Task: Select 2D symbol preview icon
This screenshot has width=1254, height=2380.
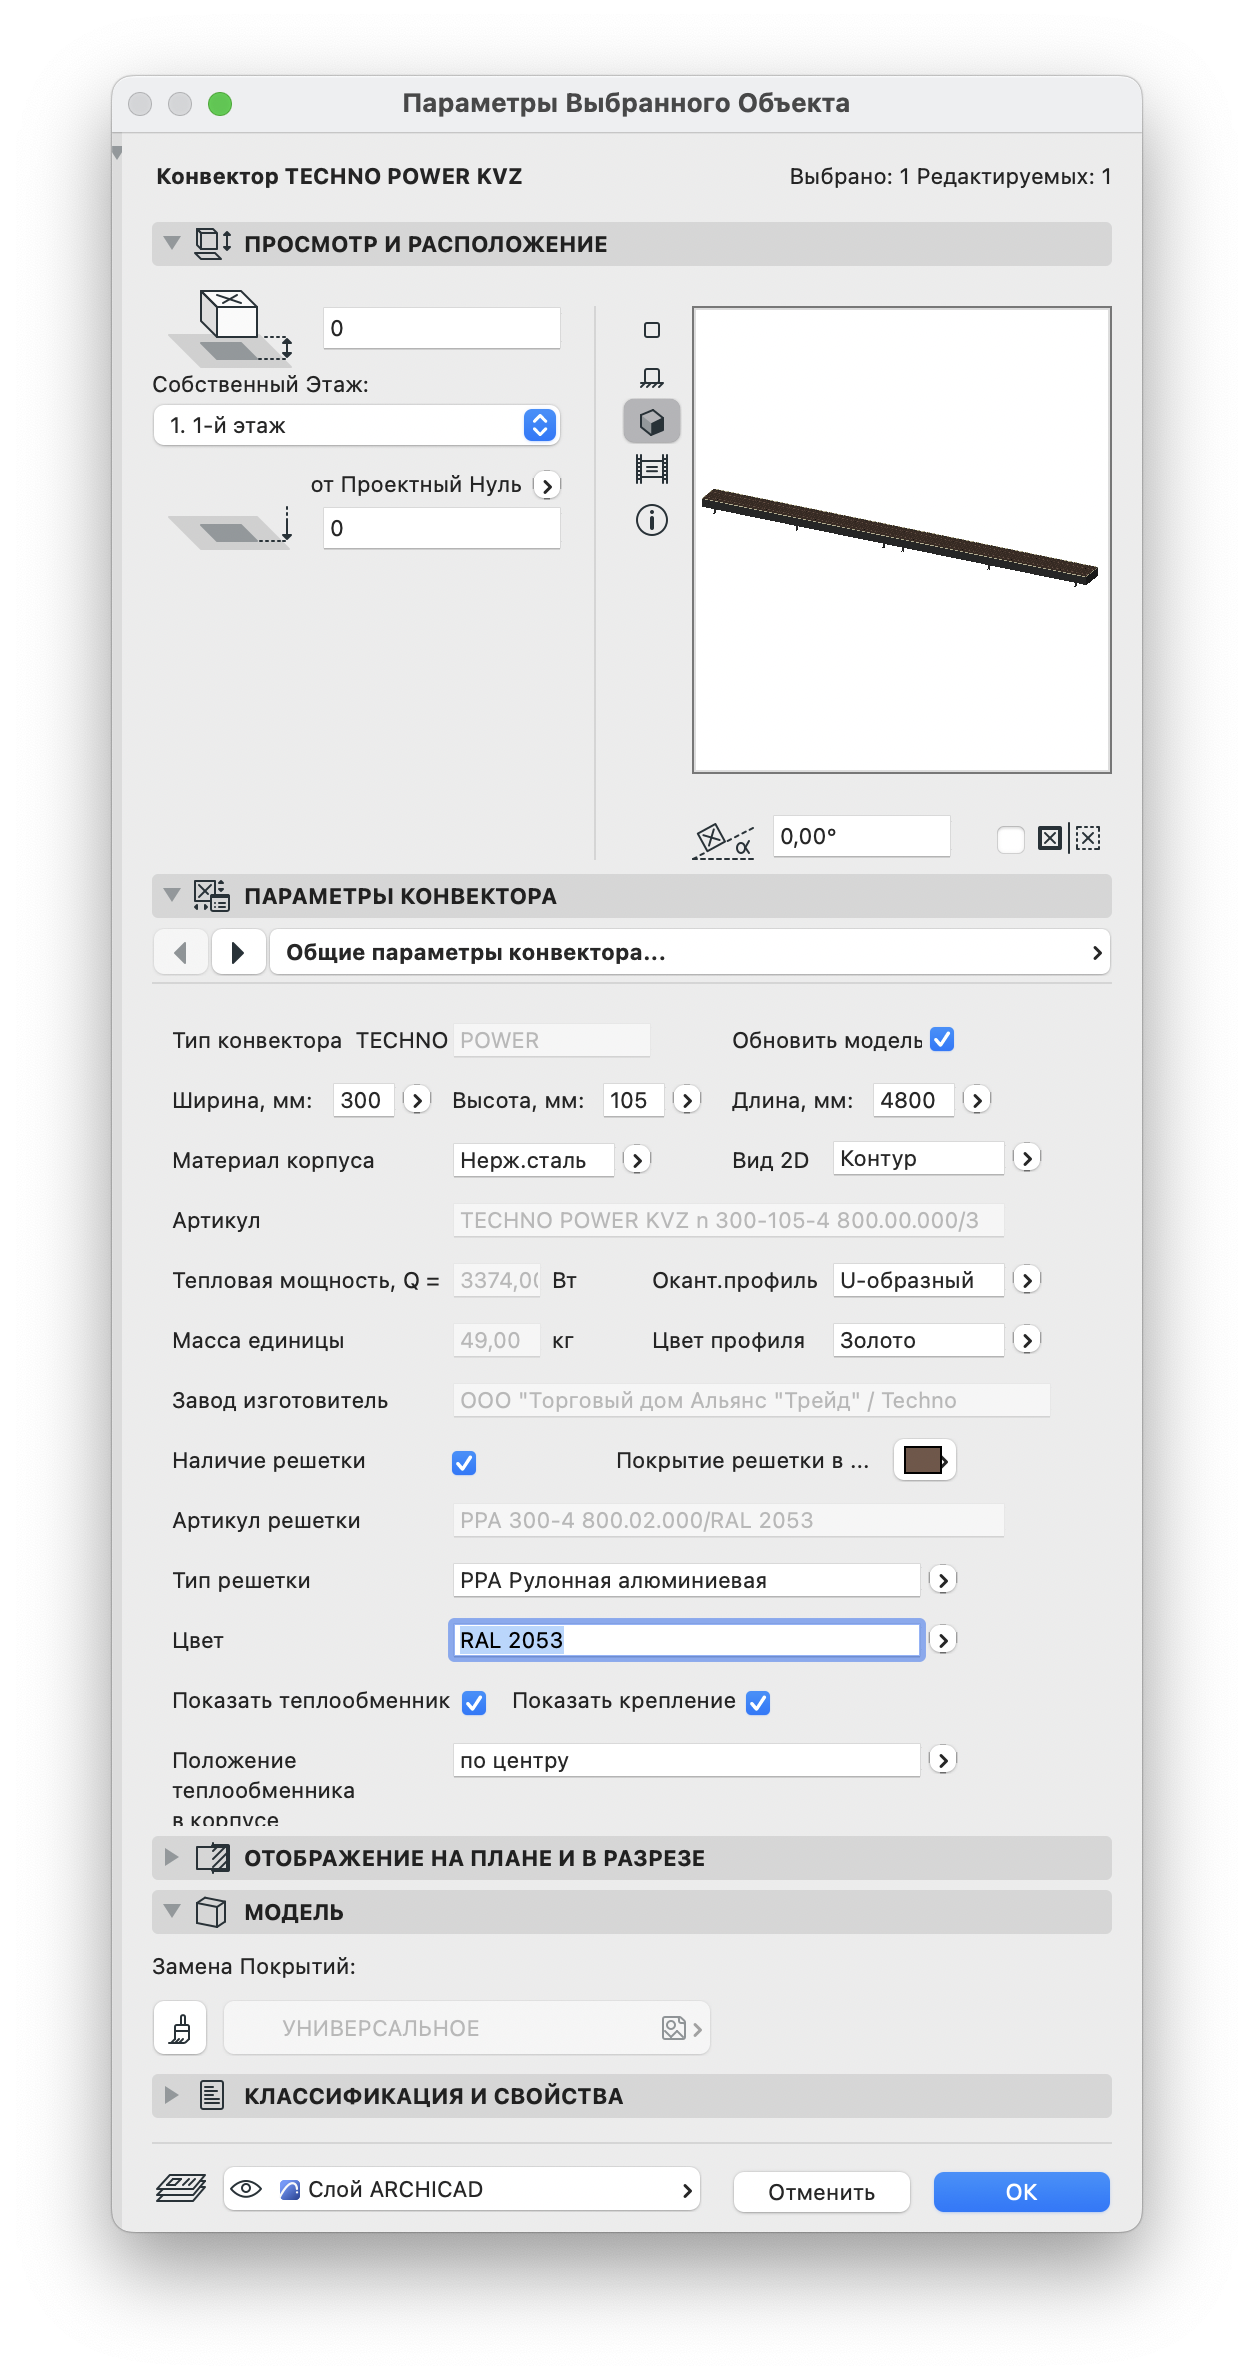Action: click(x=652, y=330)
